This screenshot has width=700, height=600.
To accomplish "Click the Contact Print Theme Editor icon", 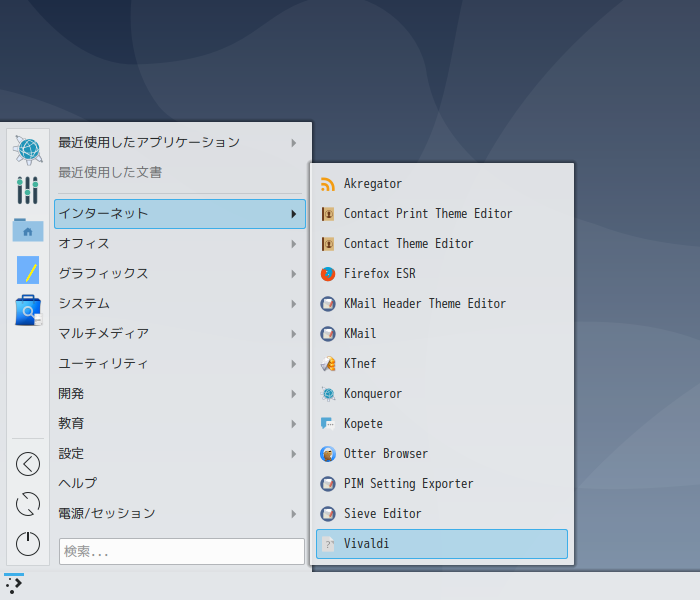I will tap(328, 214).
